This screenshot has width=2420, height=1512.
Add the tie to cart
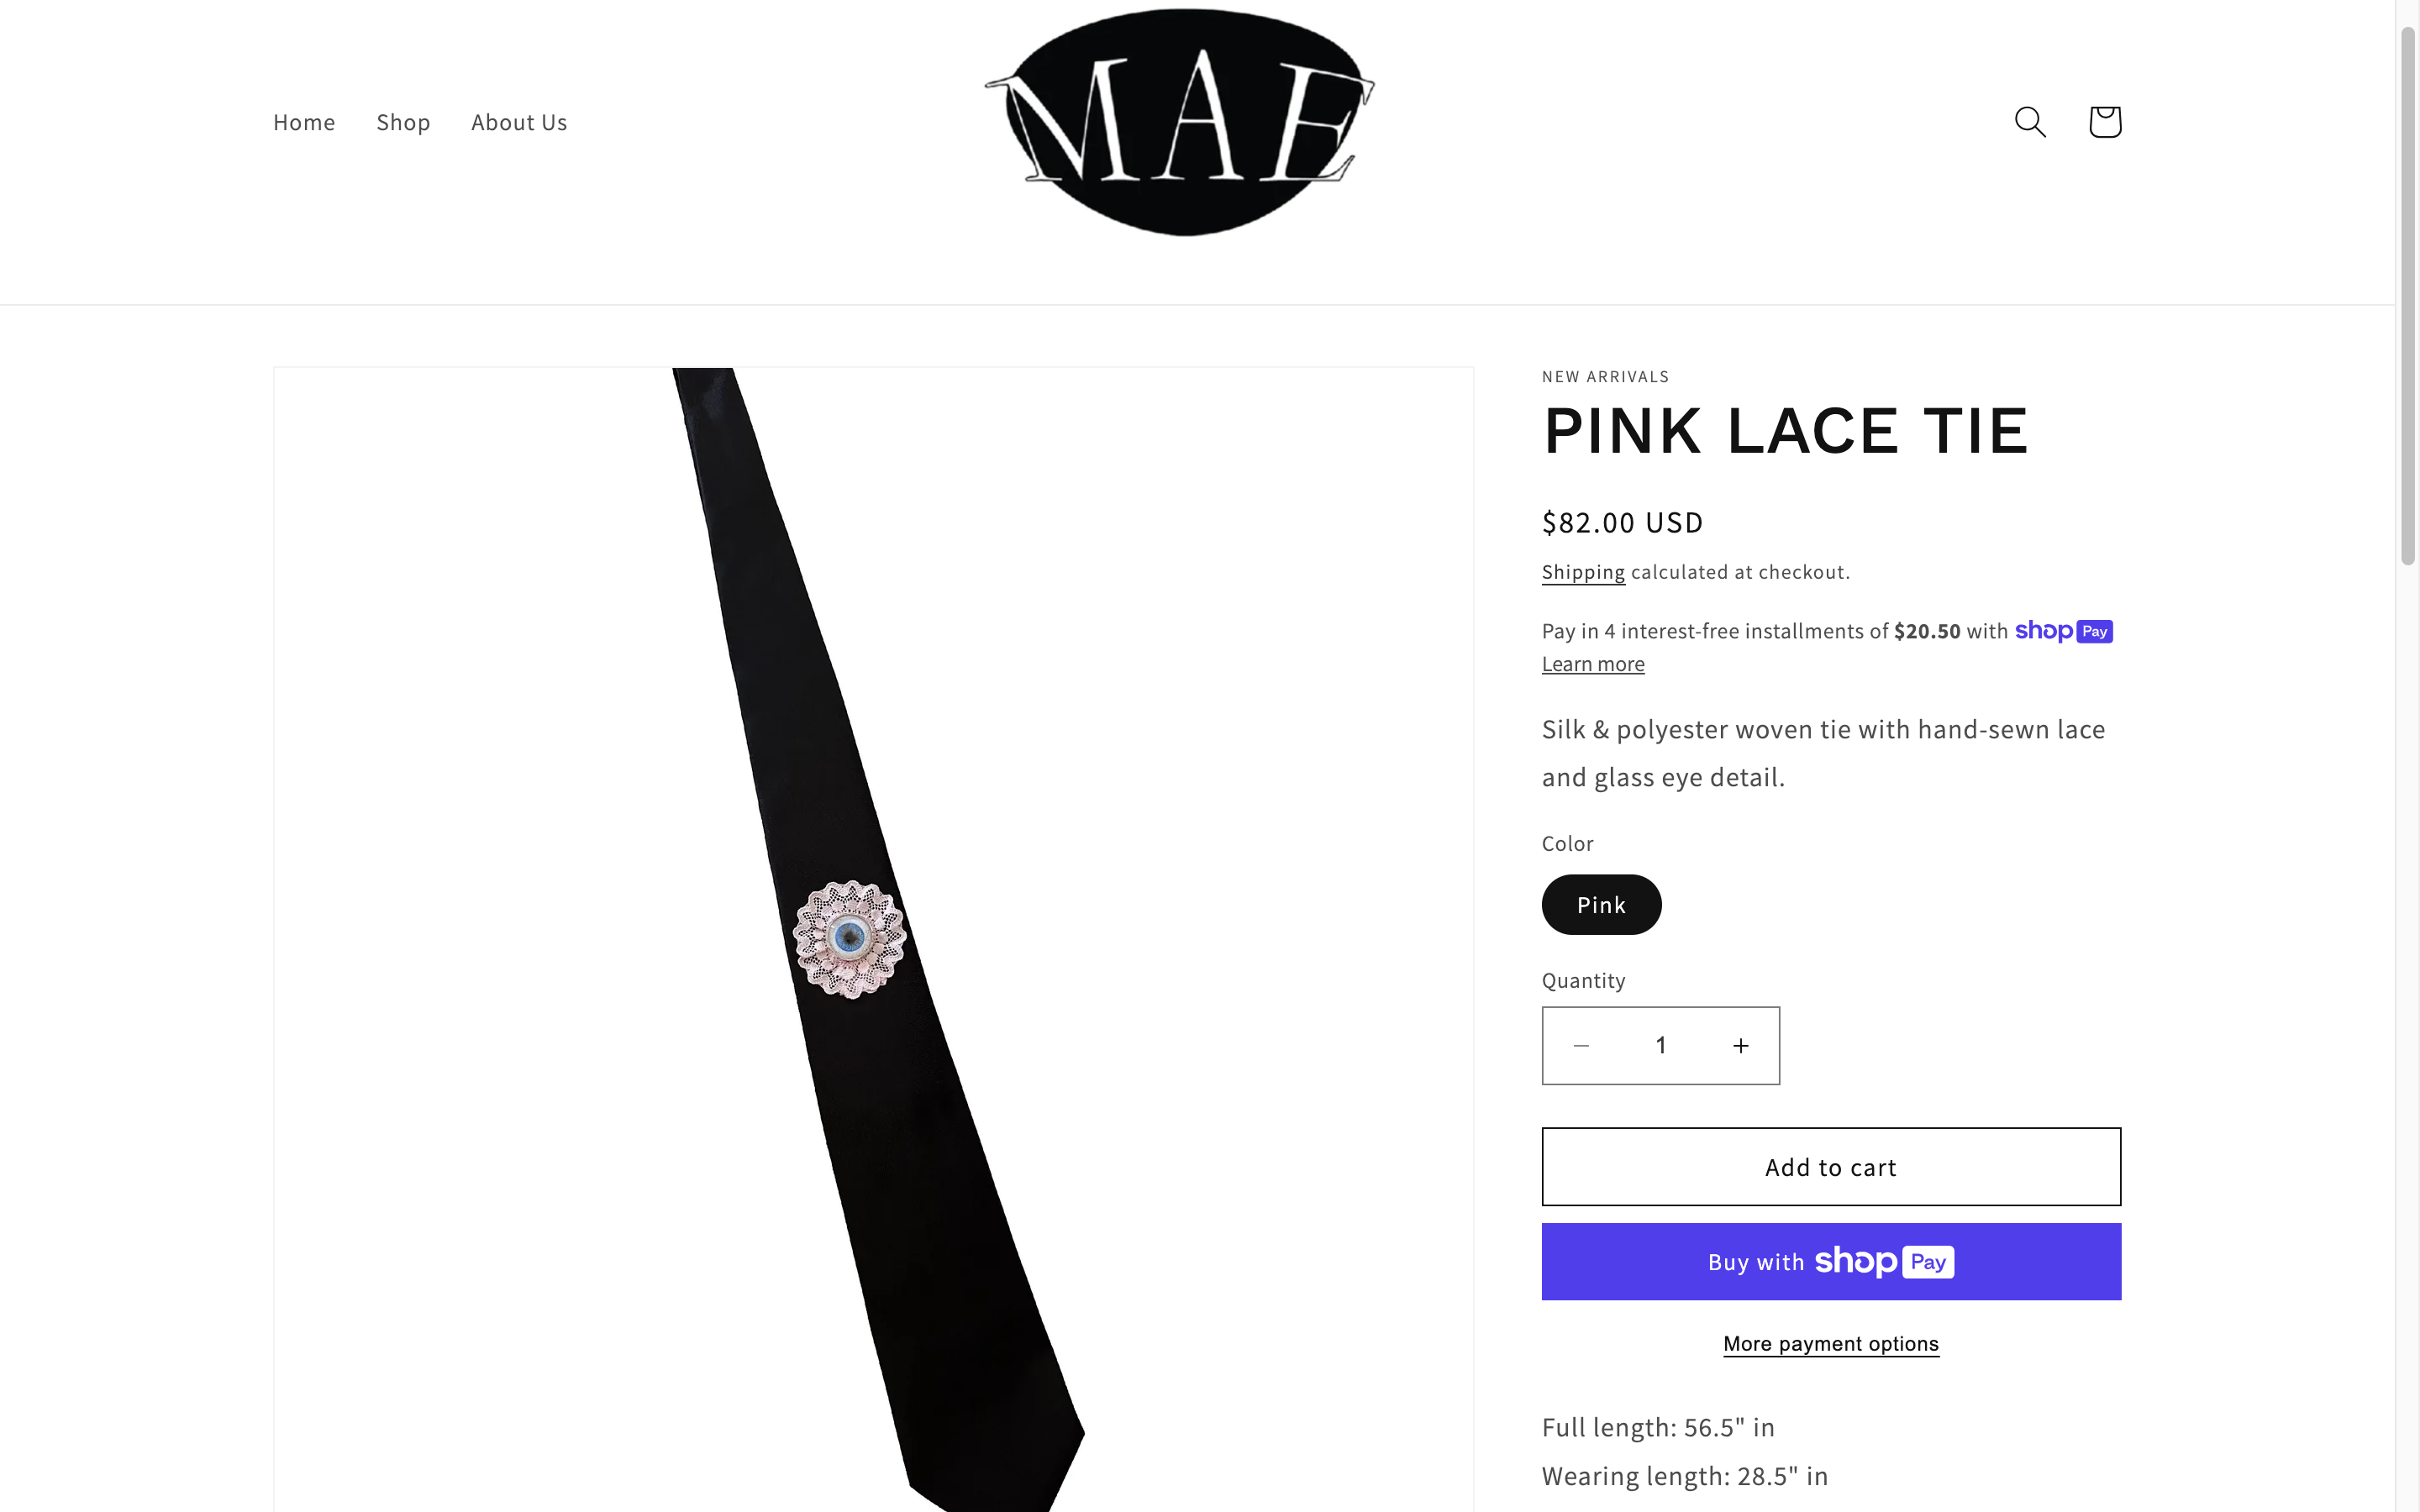[1830, 1167]
